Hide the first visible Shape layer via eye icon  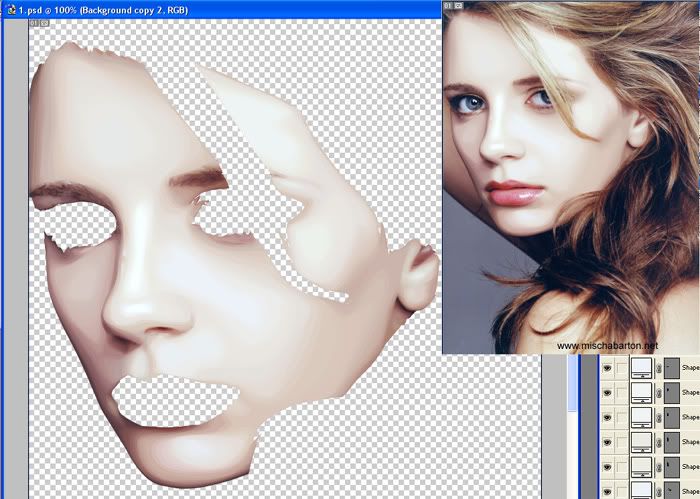[x=607, y=368]
